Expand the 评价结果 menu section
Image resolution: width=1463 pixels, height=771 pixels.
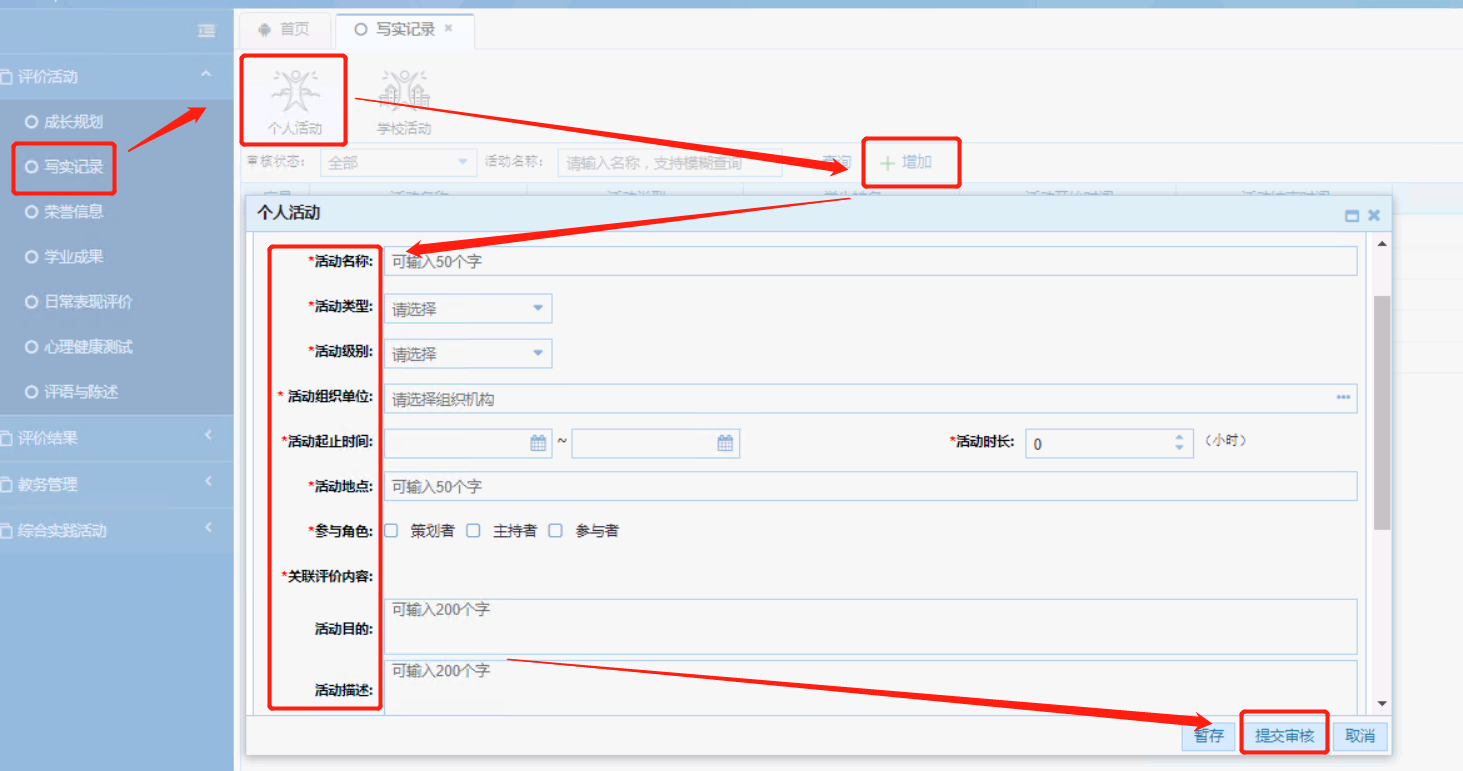tap(208, 435)
